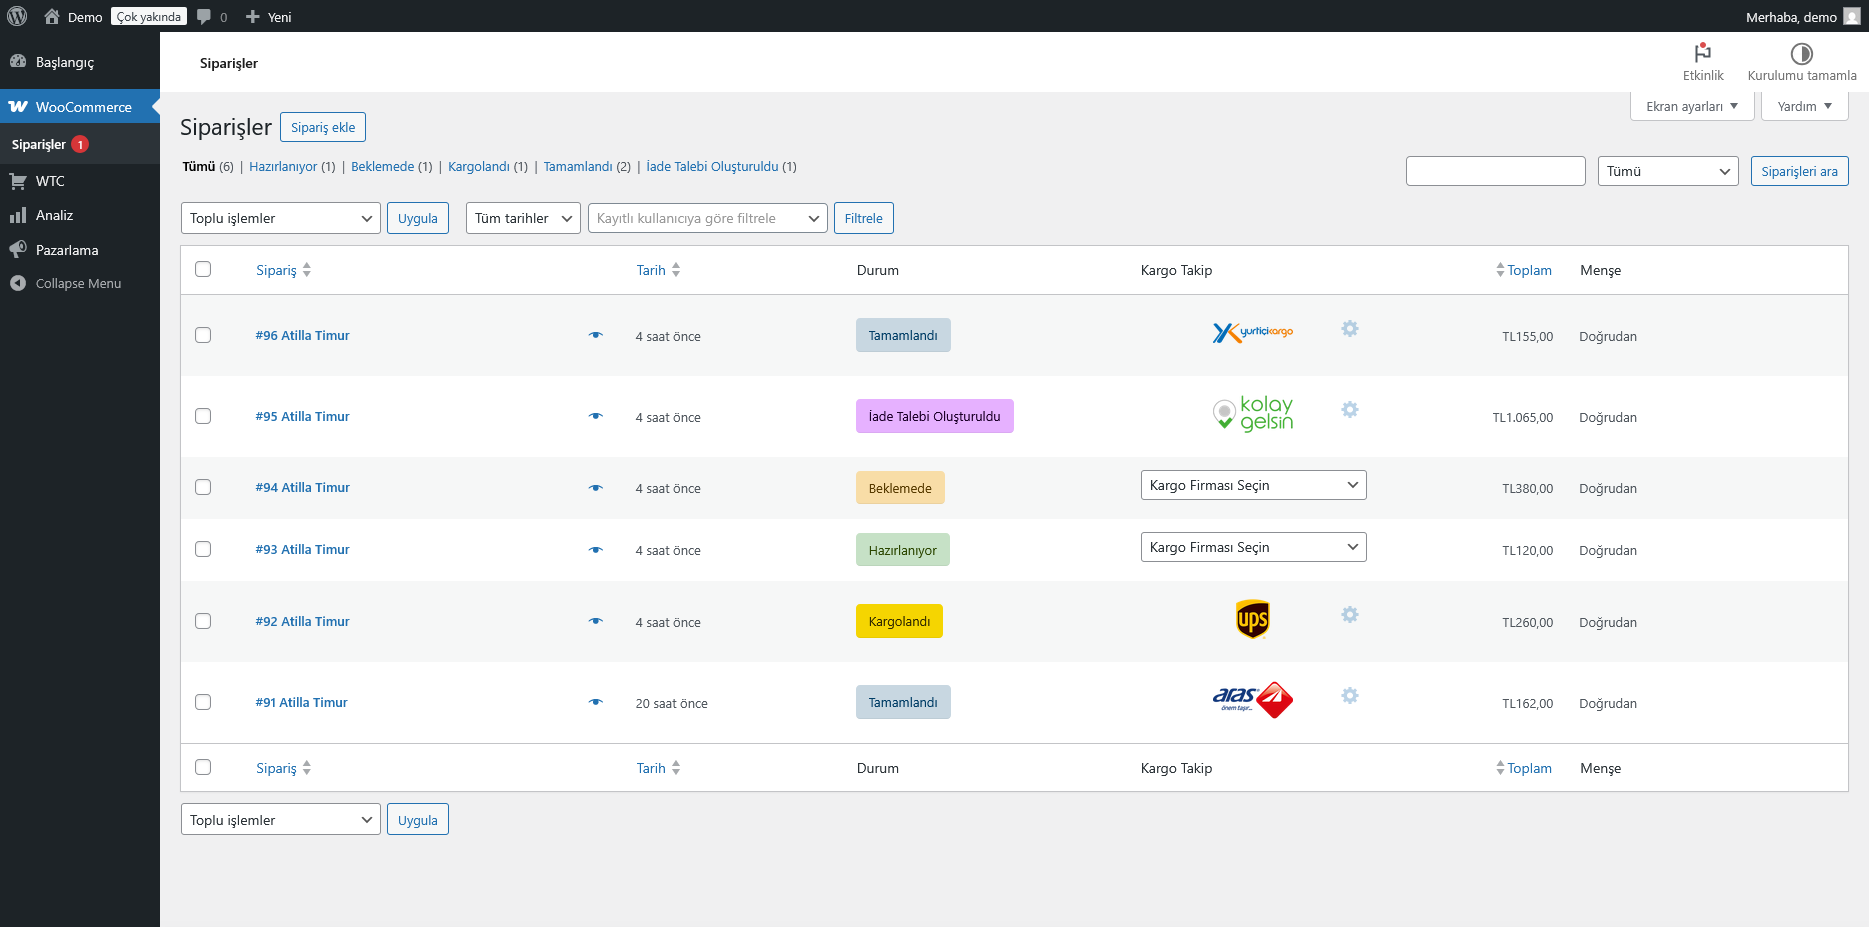Sort by Toplam in header row
The height and width of the screenshot is (927, 1869).
(1525, 270)
